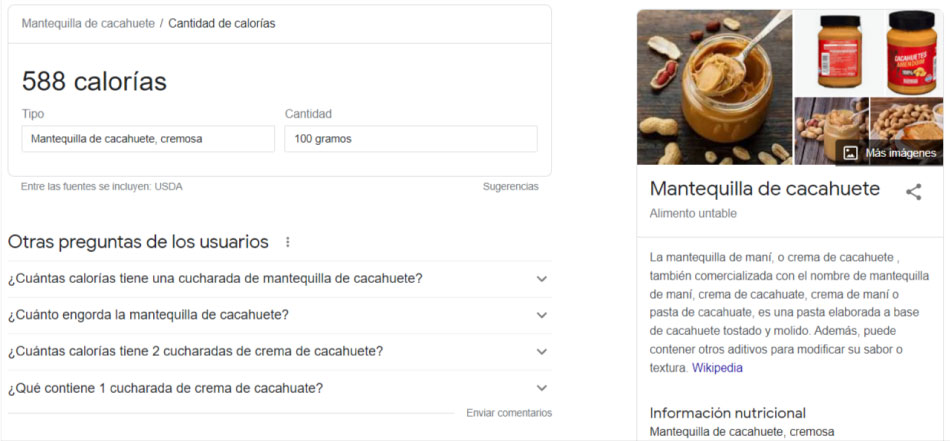The width and height of the screenshot is (950, 441).
Task: Open the large peanut butter jar photo
Action: tap(714, 87)
